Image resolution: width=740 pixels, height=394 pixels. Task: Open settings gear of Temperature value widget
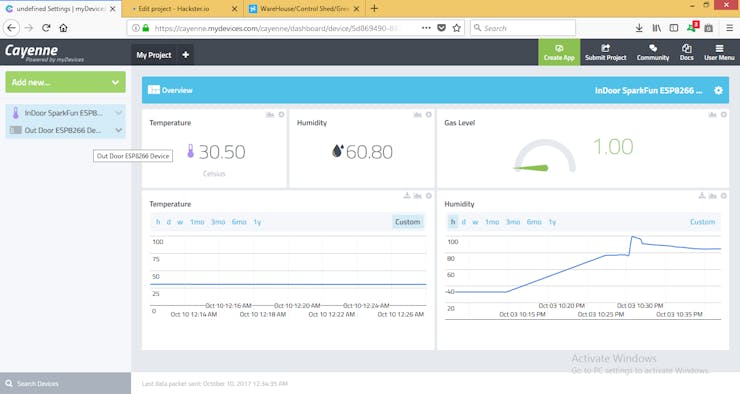(281, 115)
